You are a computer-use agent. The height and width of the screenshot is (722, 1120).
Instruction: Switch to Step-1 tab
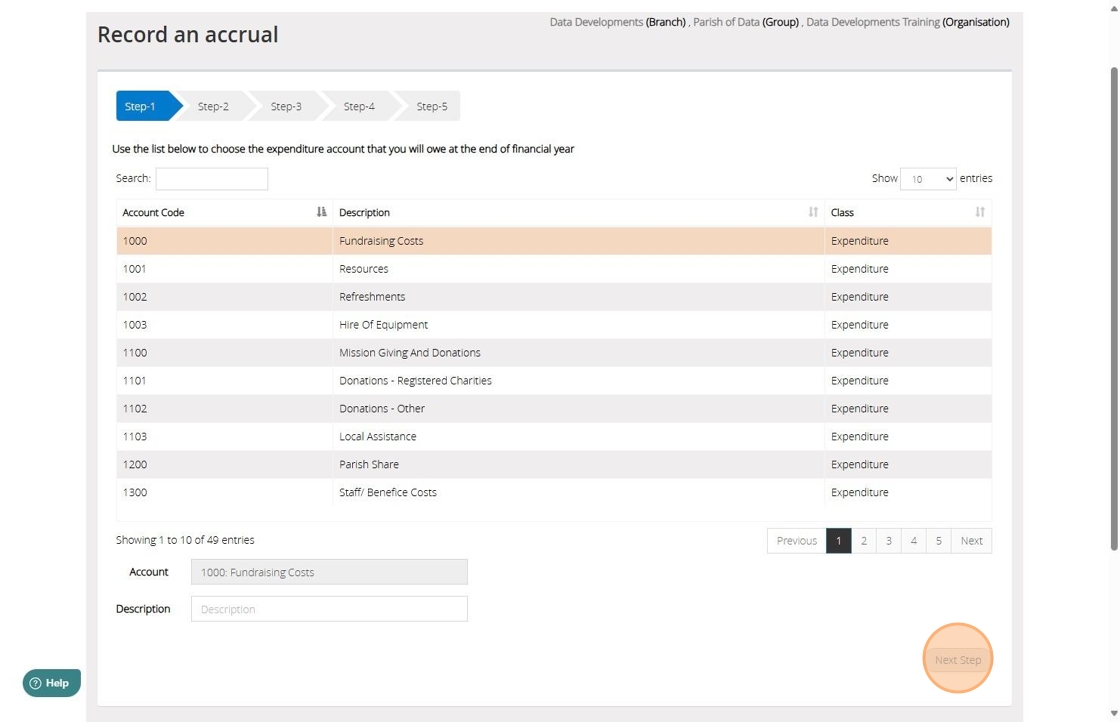point(143,106)
